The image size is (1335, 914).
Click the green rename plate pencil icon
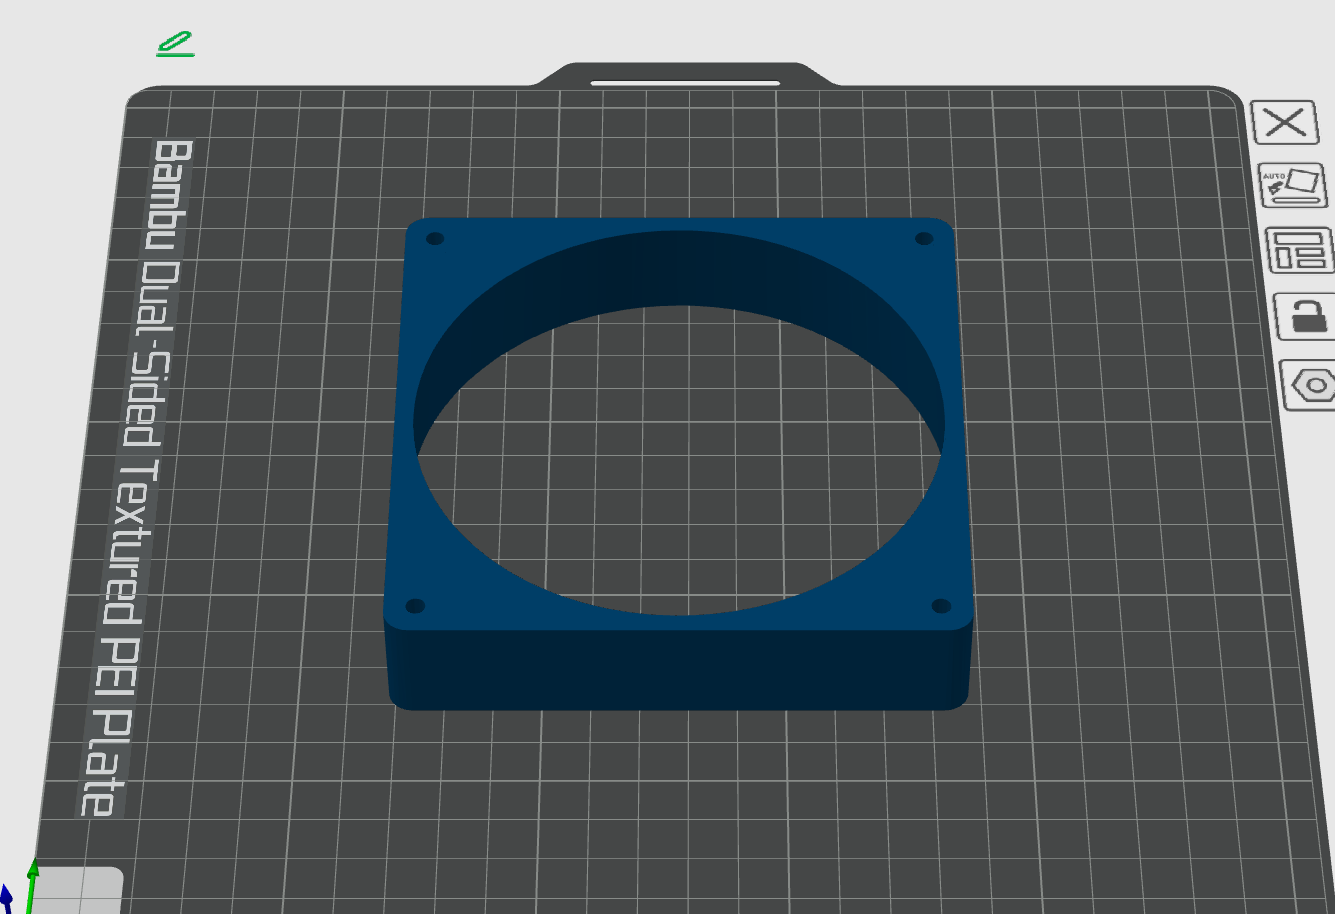coord(175,45)
